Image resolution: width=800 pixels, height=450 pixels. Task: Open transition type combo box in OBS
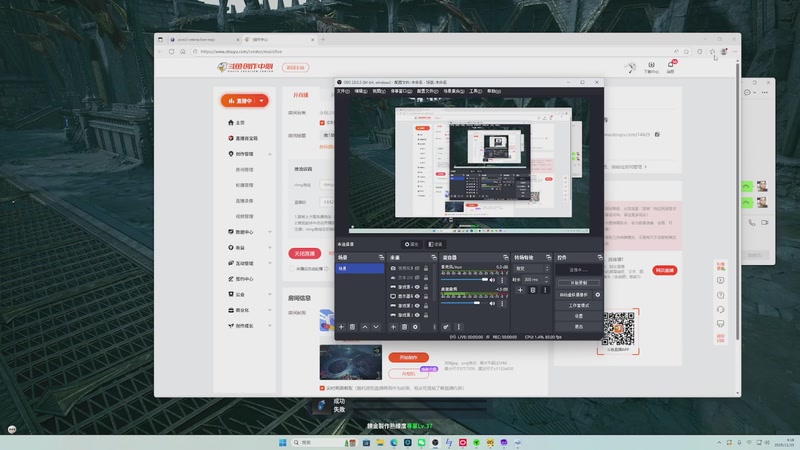pyautogui.click(x=532, y=268)
